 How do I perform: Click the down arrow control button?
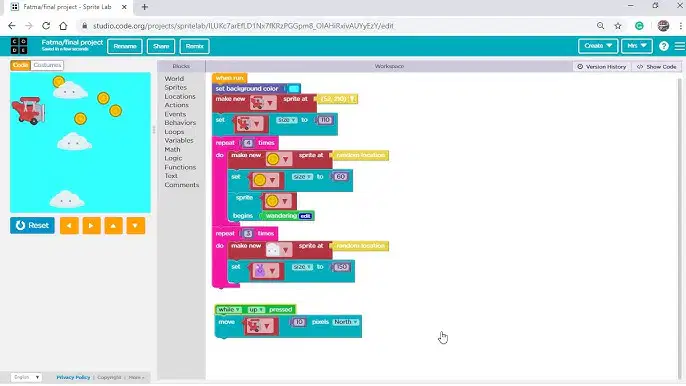point(136,226)
